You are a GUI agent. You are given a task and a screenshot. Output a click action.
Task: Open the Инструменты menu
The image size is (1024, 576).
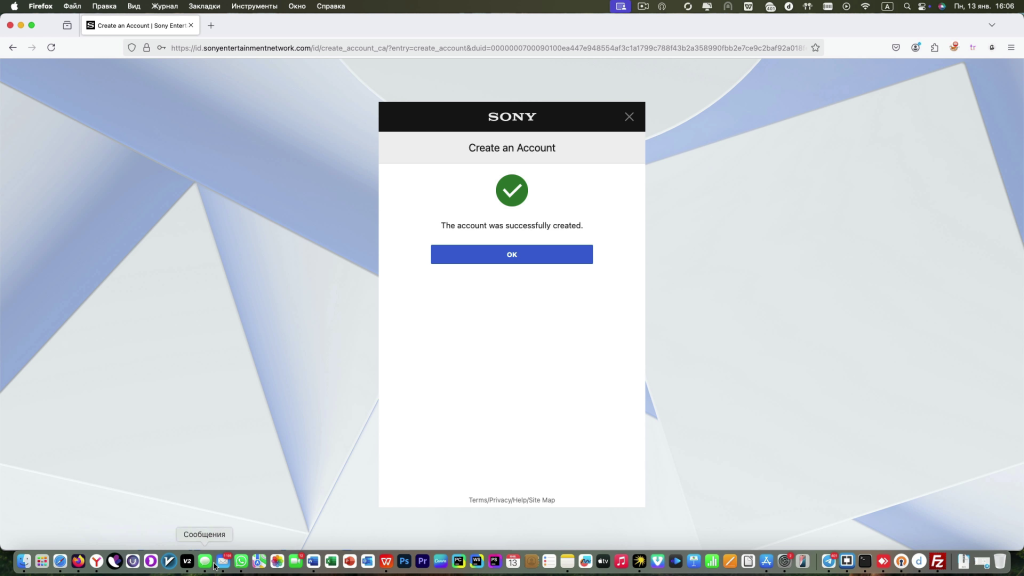[254, 6]
